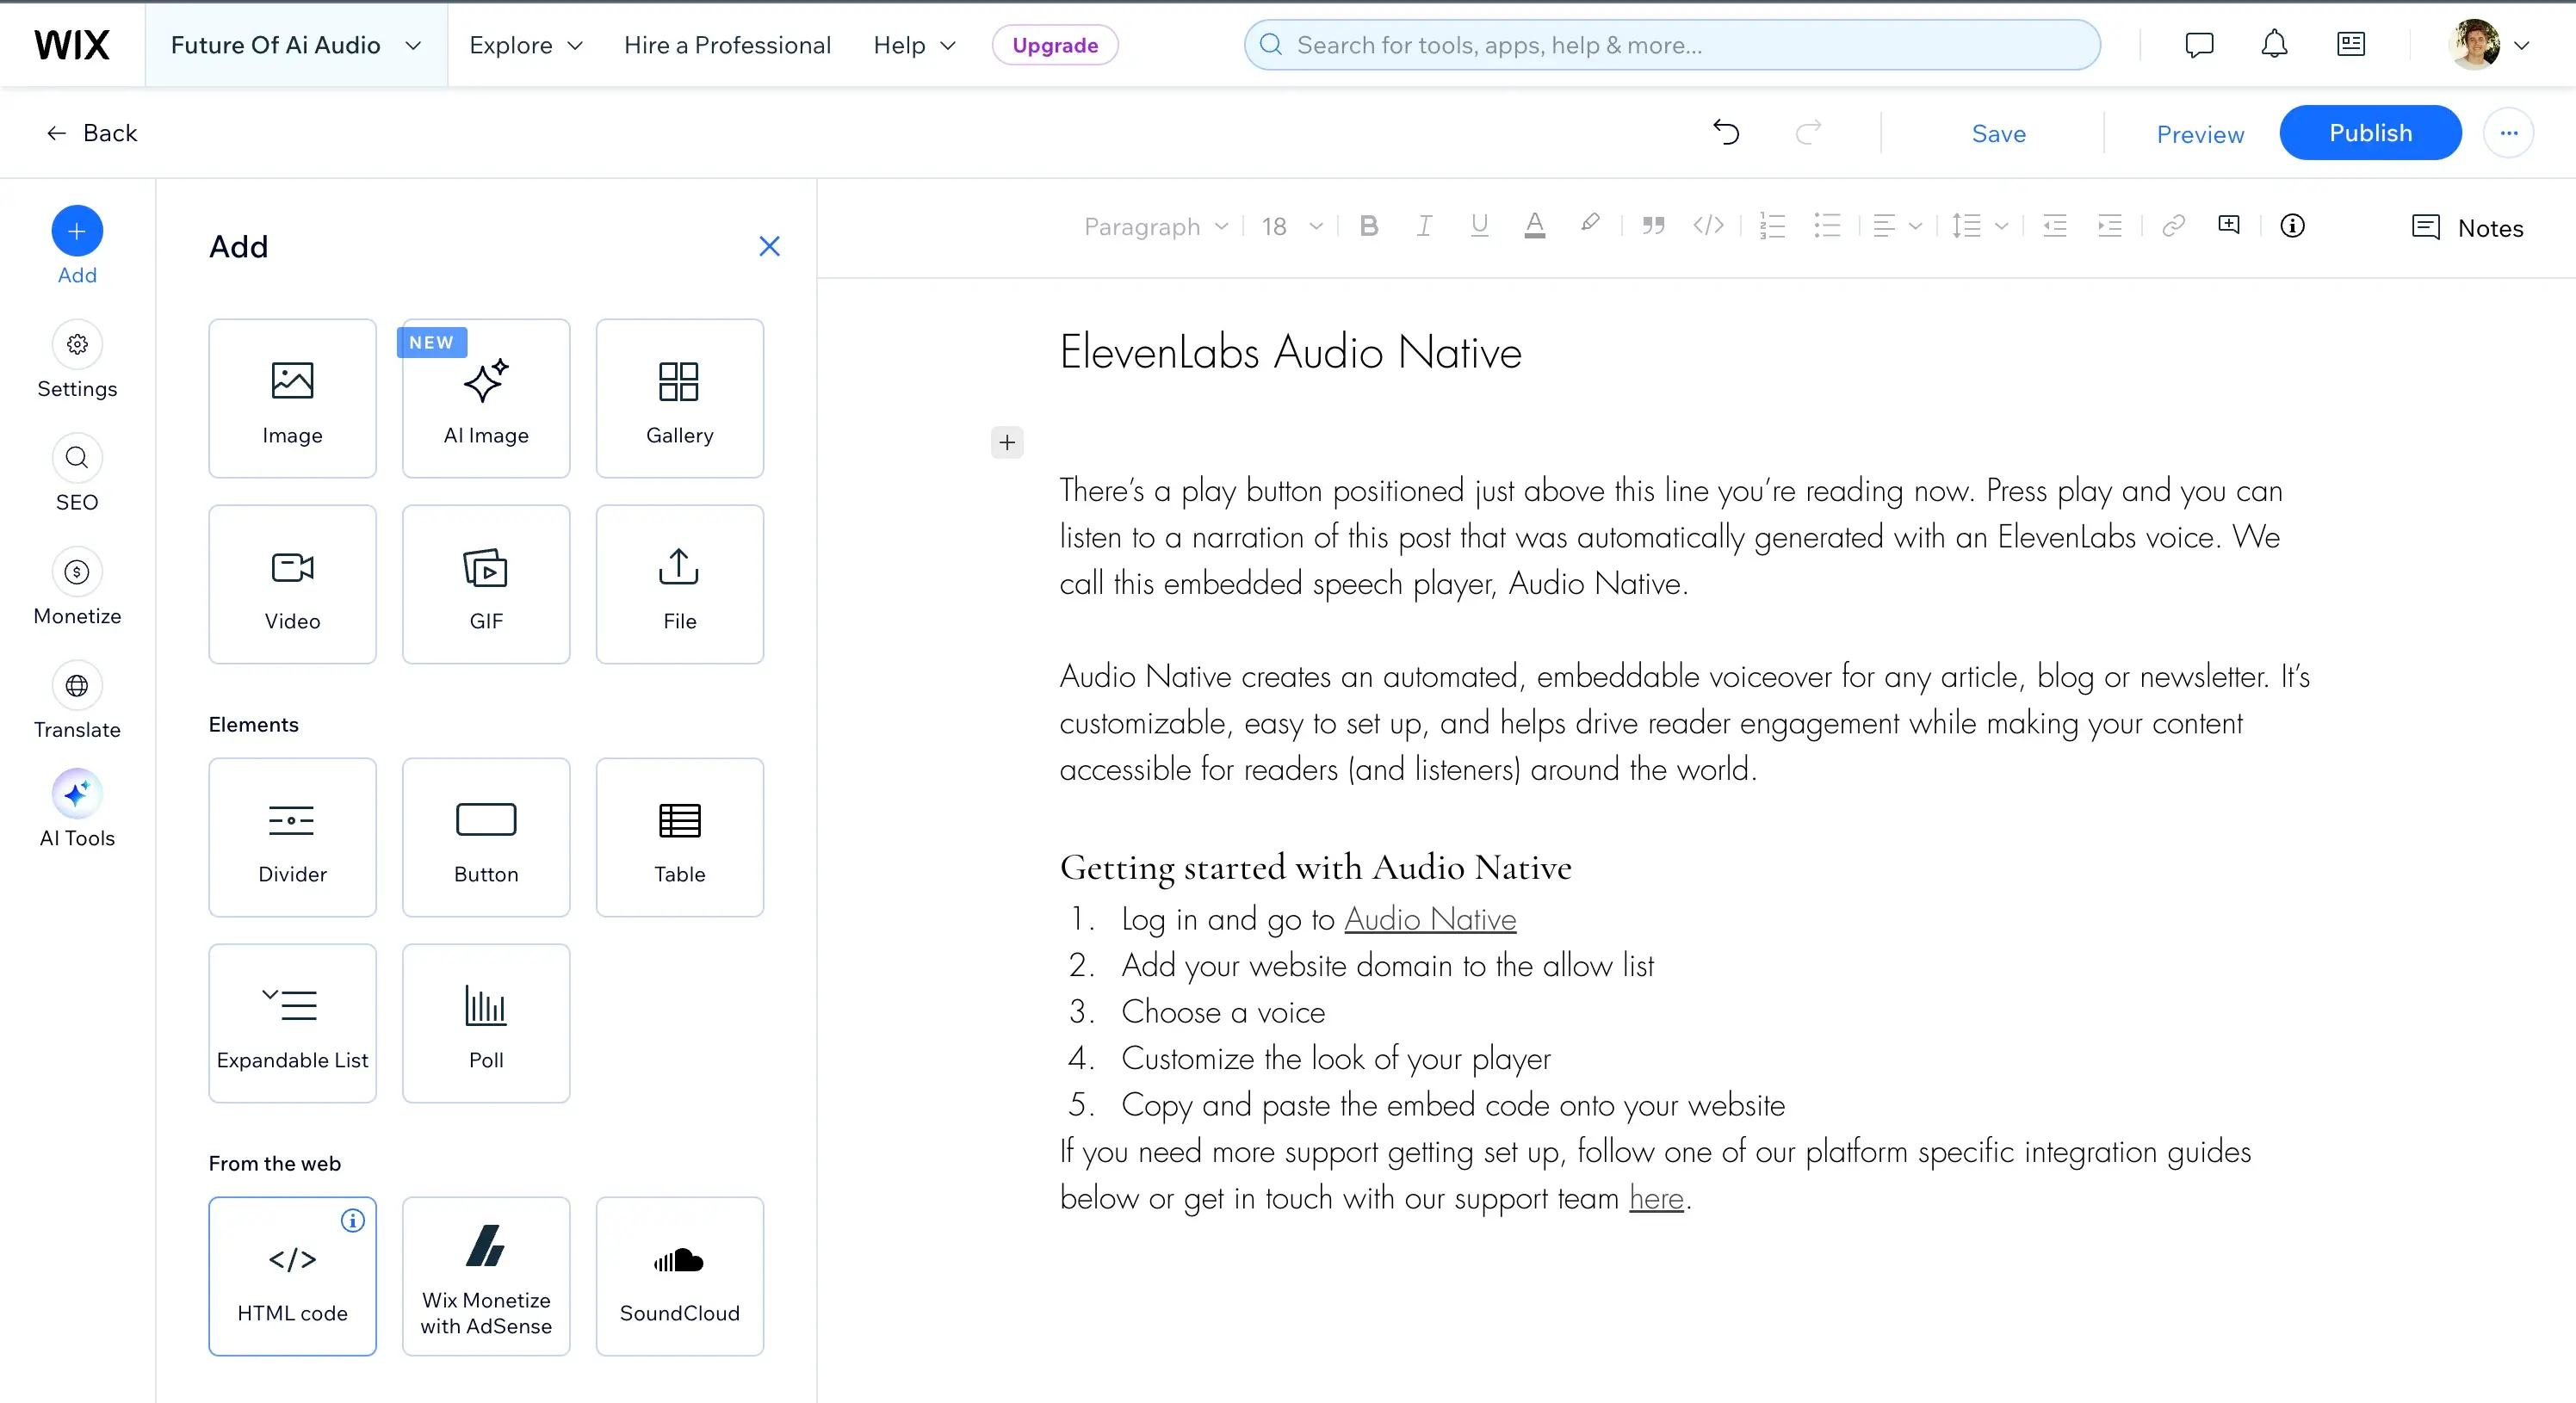2576x1403 pixels.
Task: Open the AI Tools panel
Action: [x=76, y=808]
